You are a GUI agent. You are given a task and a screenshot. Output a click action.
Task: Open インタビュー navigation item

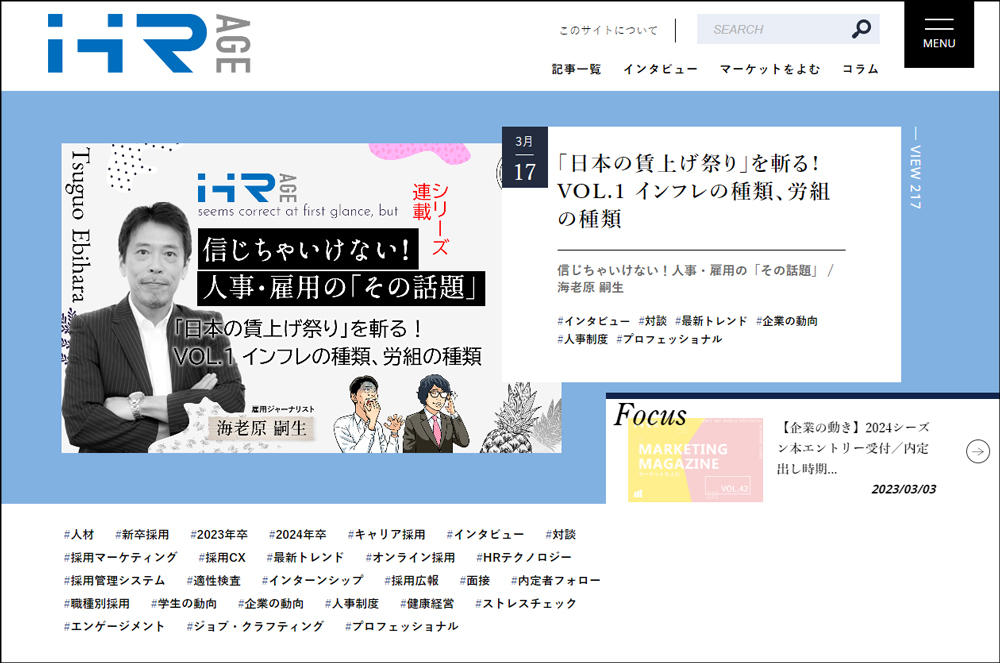tap(660, 69)
